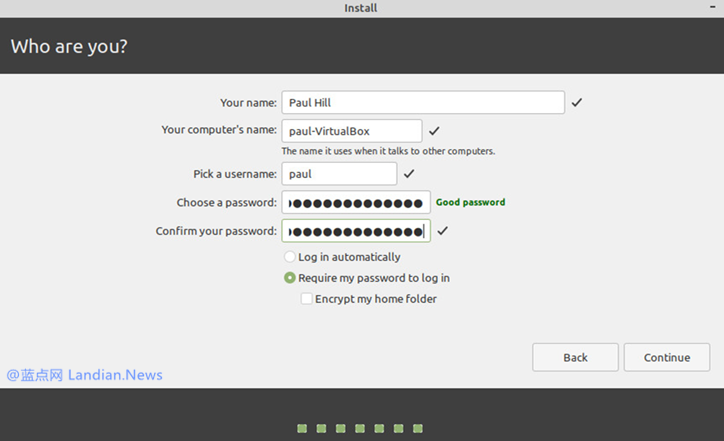Click the Good password strength label
The width and height of the screenshot is (724, 441).
pyautogui.click(x=470, y=202)
